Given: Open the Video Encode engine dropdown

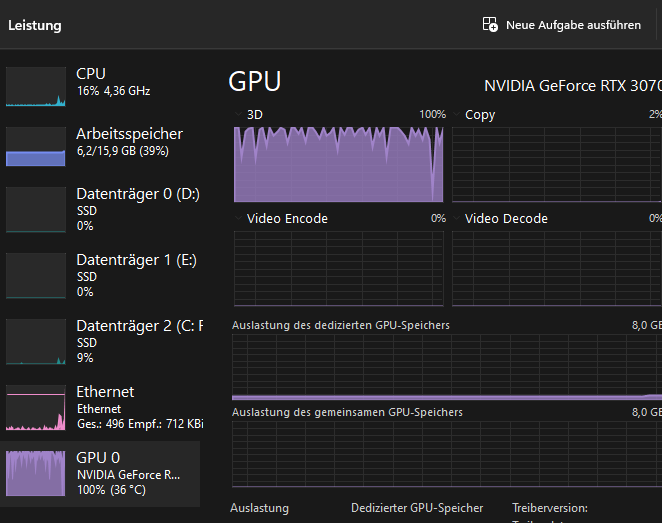Looking at the screenshot, I should [238, 219].
